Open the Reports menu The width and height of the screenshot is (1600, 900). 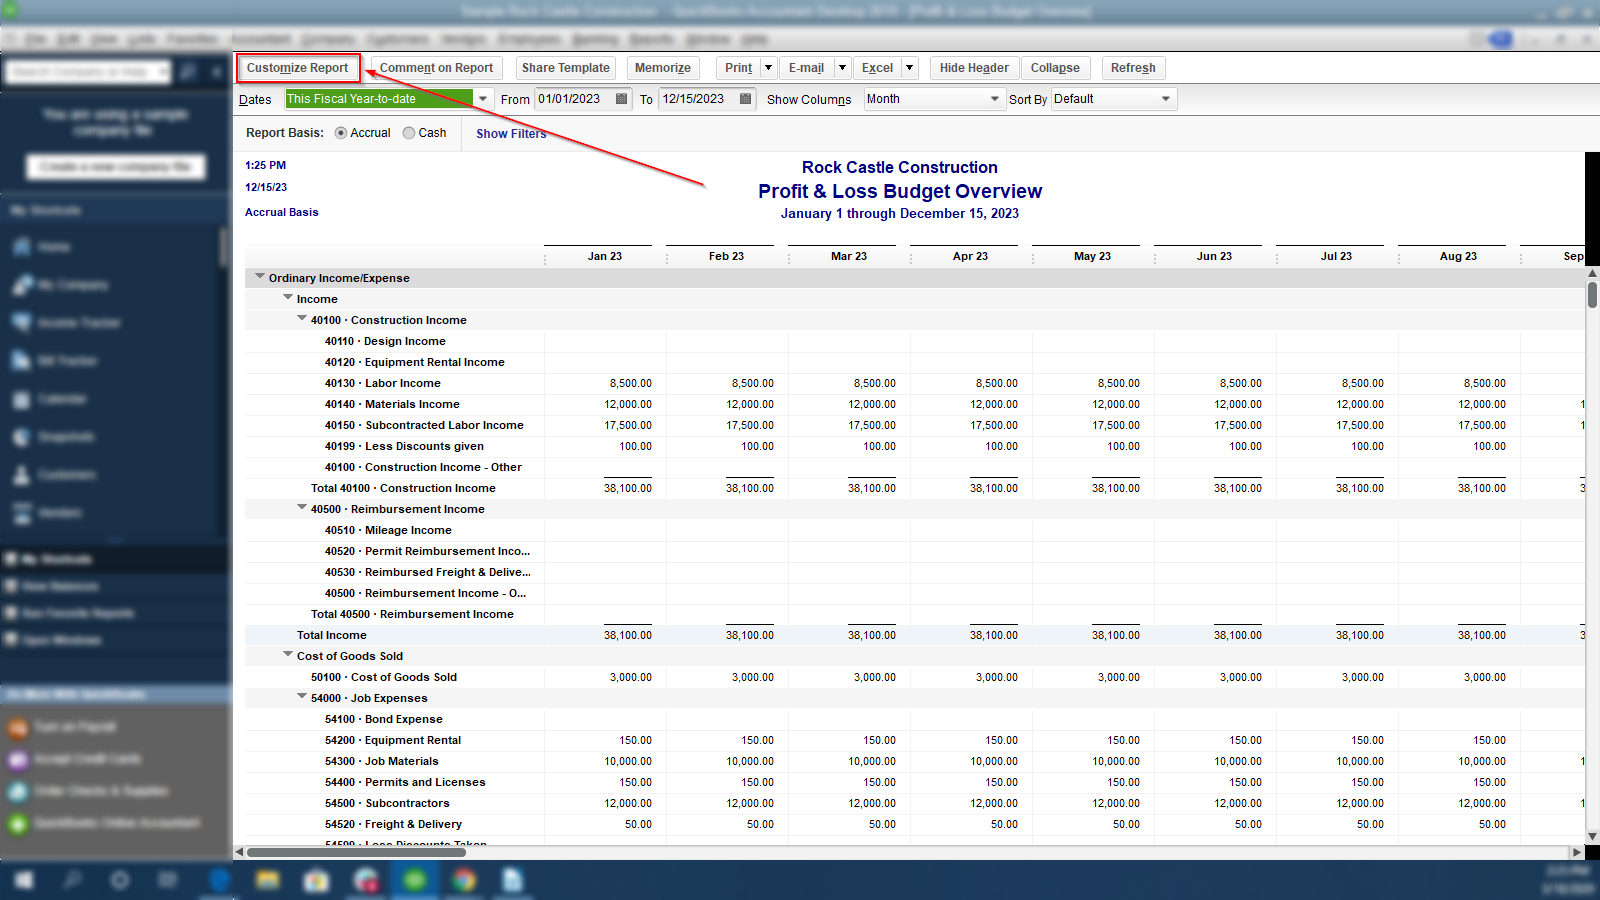pyautogui.click(x=651, y=39)
